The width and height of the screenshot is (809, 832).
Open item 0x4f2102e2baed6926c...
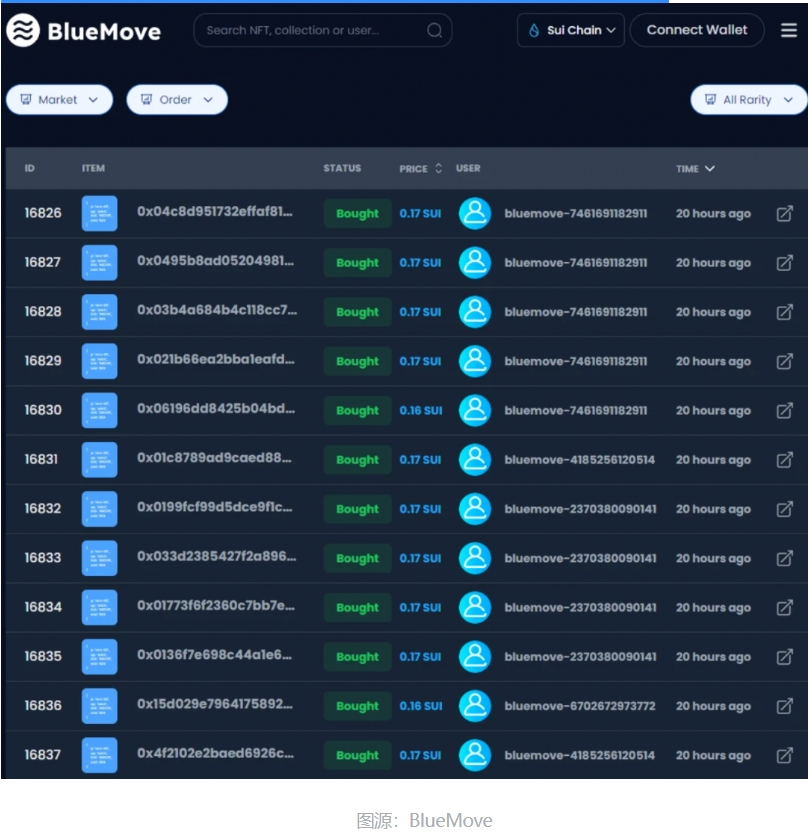pos(215,754)
